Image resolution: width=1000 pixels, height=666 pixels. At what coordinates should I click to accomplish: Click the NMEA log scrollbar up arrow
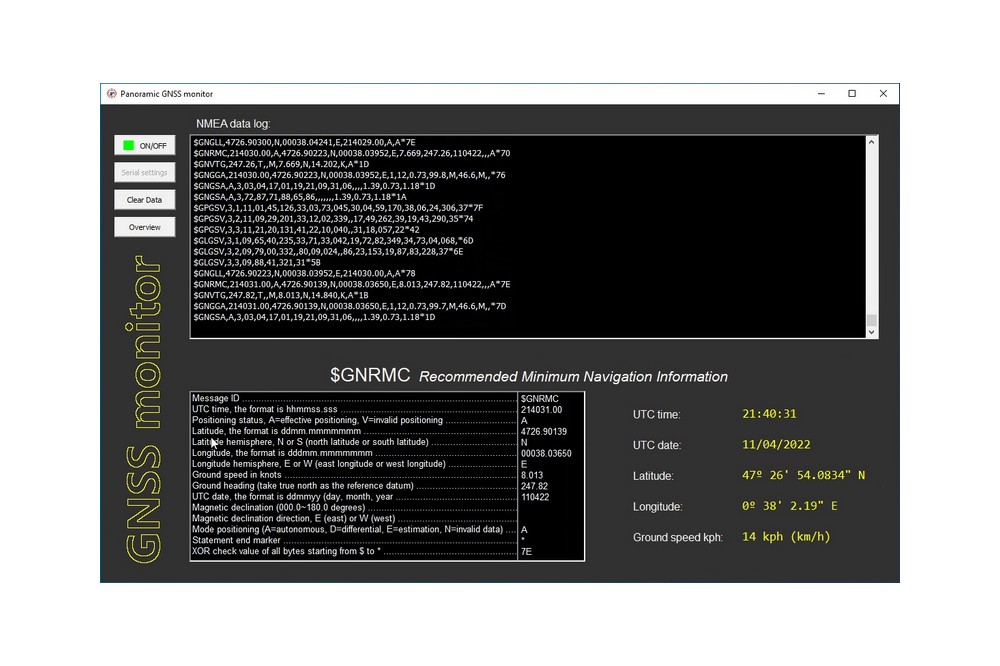[871, 142]
